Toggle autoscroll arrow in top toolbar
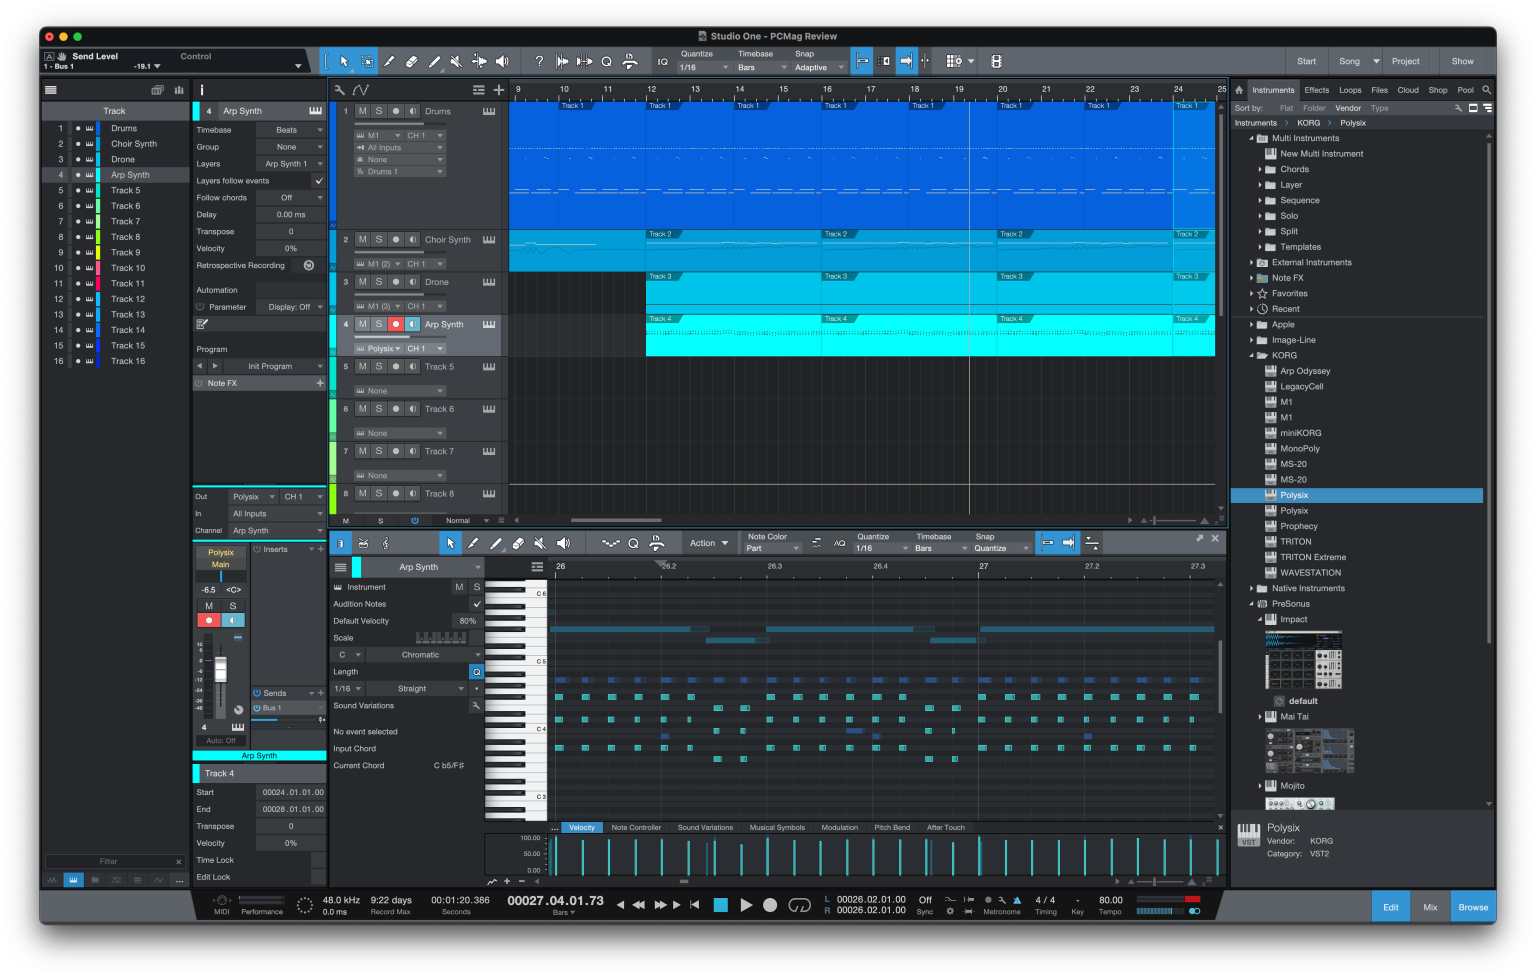The image size is (1536, 977). (x=906, y=62)
